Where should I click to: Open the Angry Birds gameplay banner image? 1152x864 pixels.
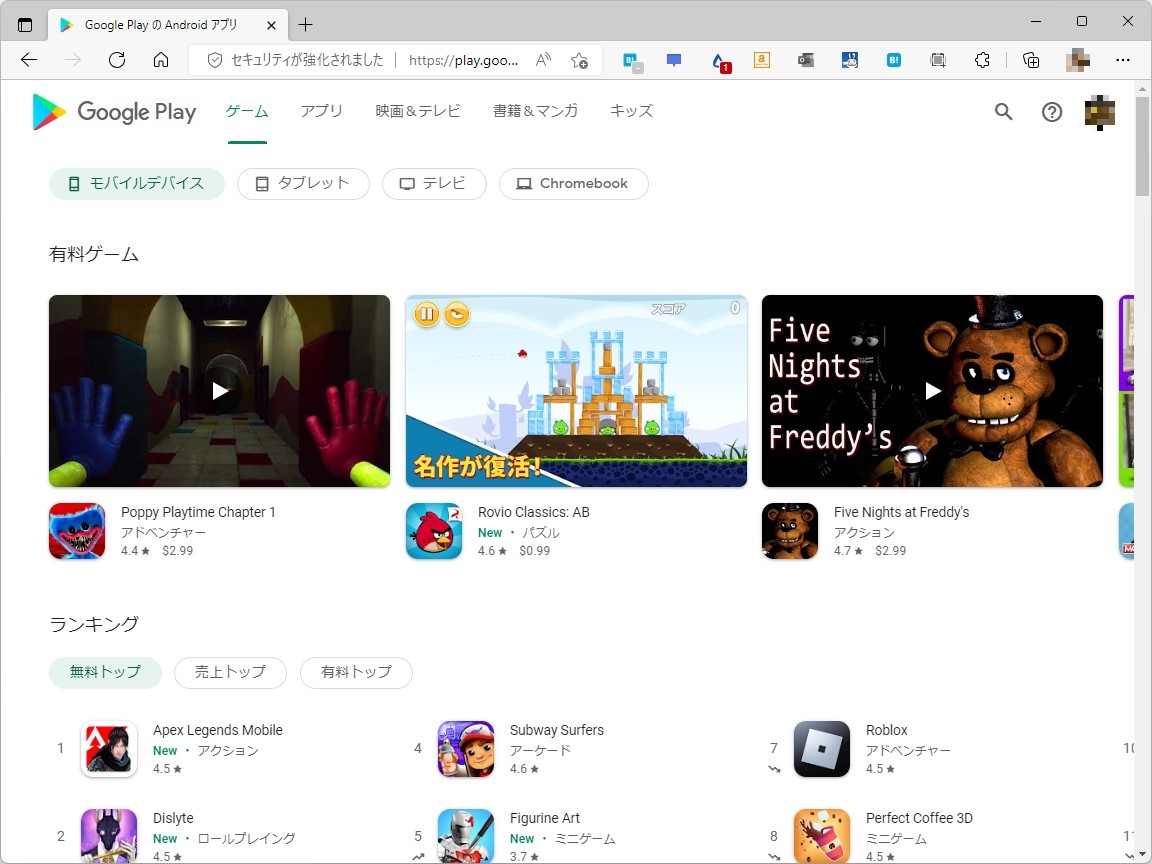(577, 391)
